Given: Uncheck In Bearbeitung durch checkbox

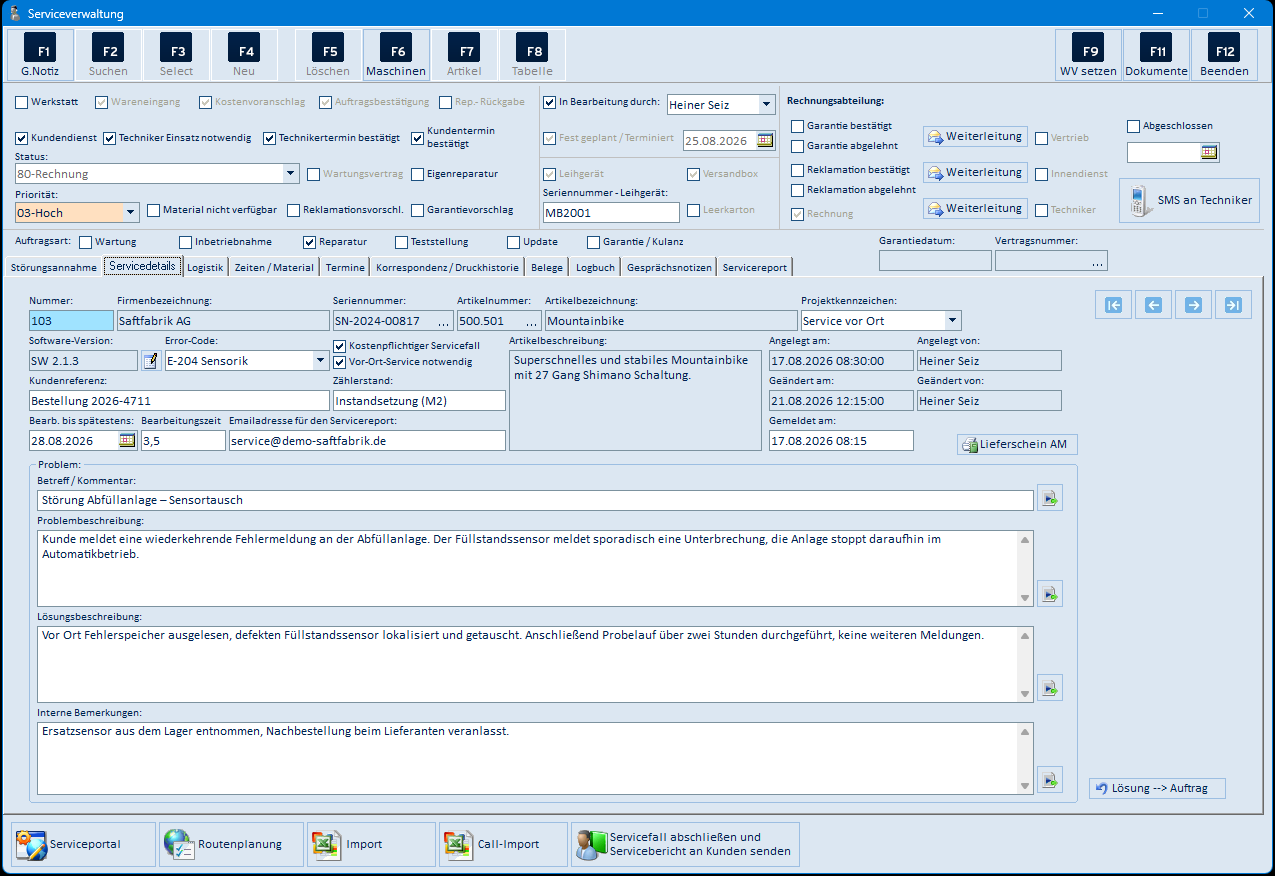Looking at the screenshot, I should pyautogui.click(x=549, y=102).
